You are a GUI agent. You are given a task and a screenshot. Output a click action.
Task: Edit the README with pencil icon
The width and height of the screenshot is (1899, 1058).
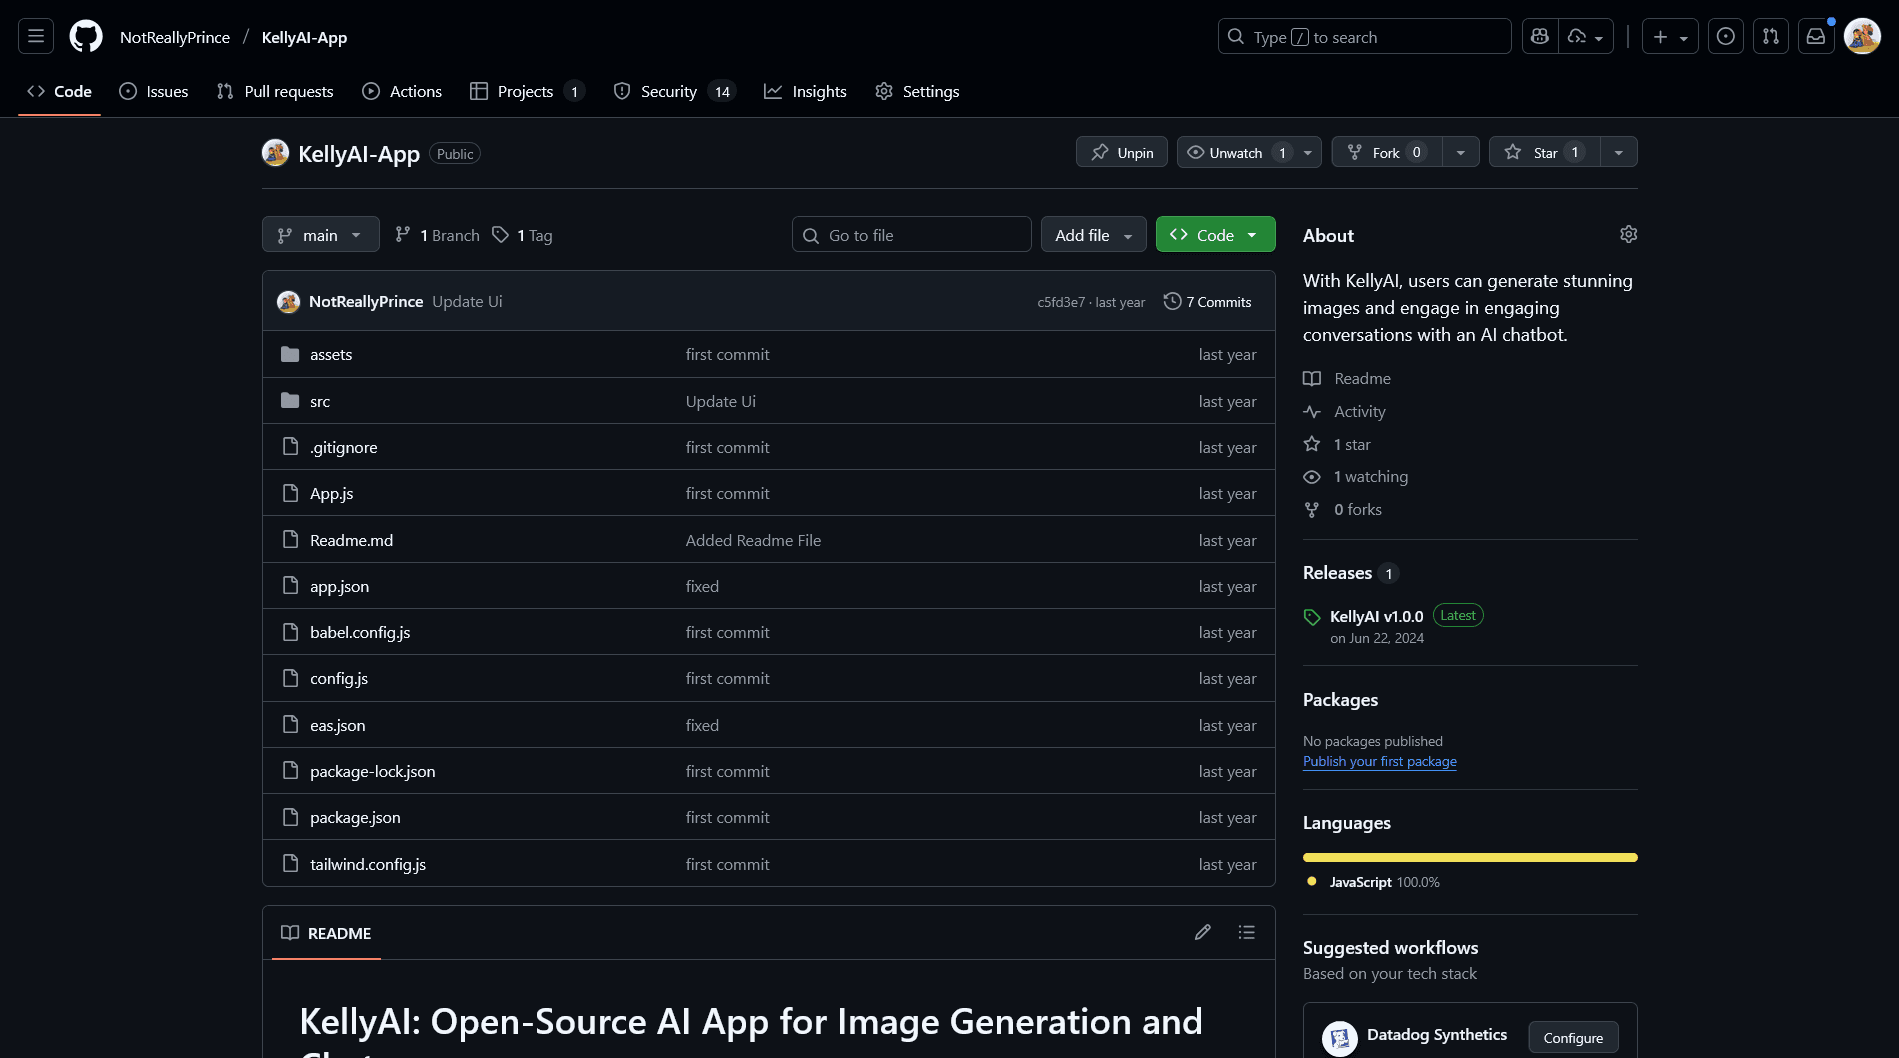[1202, 932]
